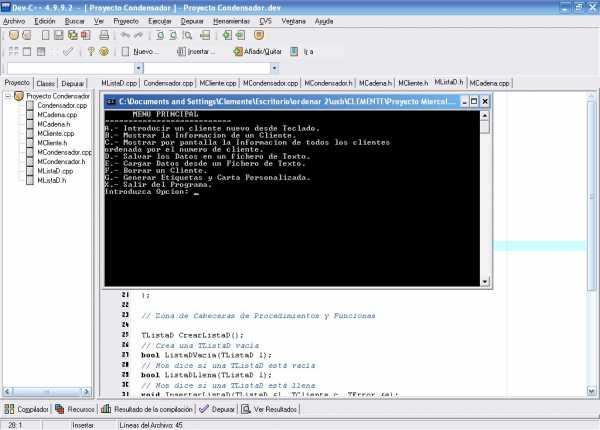Image resolution: width=600 pixels, height=430 pixels.
Task: Switch to the MCondensador.cpp editor tab
Action: (x=271, y=83)
